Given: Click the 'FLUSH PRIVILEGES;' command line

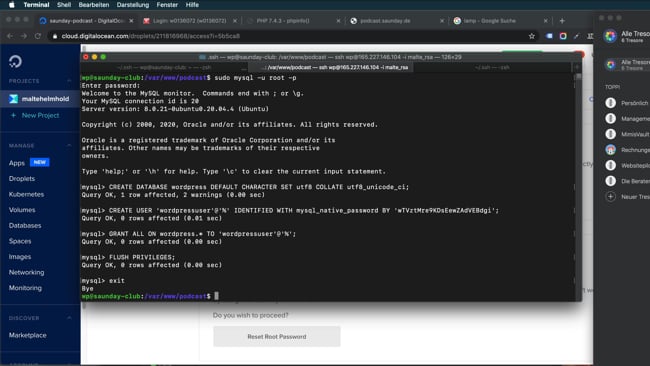Looking at the screenshot, I should 128,257.
